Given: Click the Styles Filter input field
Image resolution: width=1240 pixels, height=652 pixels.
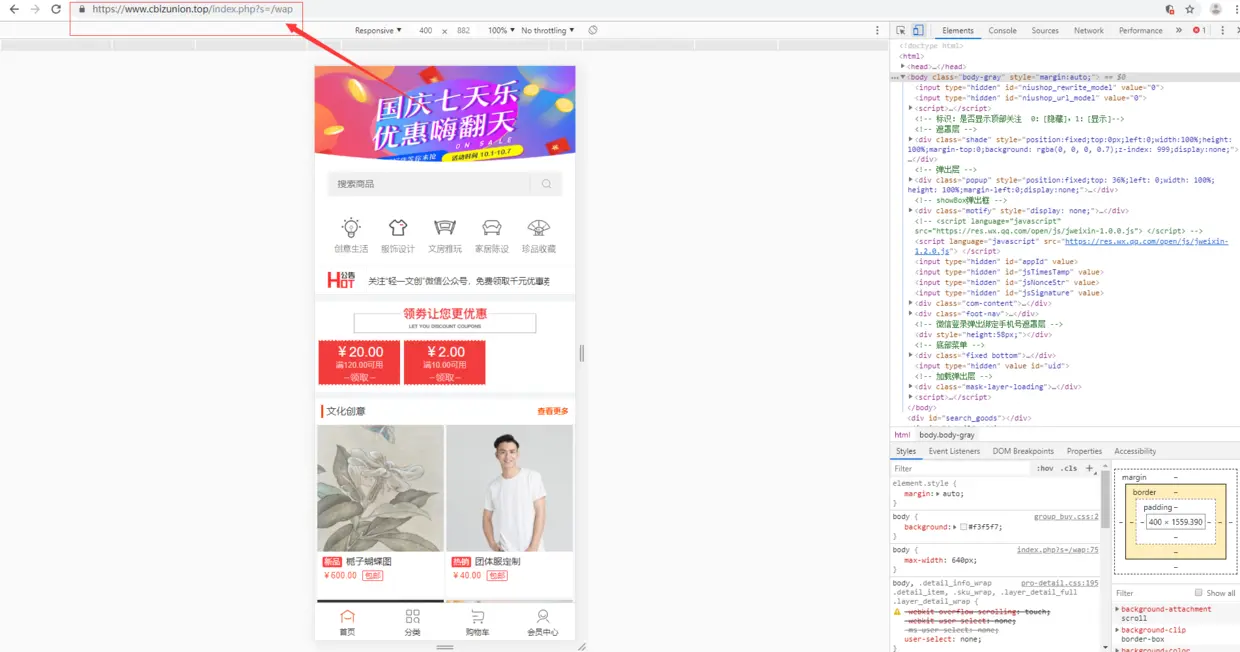Looking at the screenshot, I should click(960, 468).
